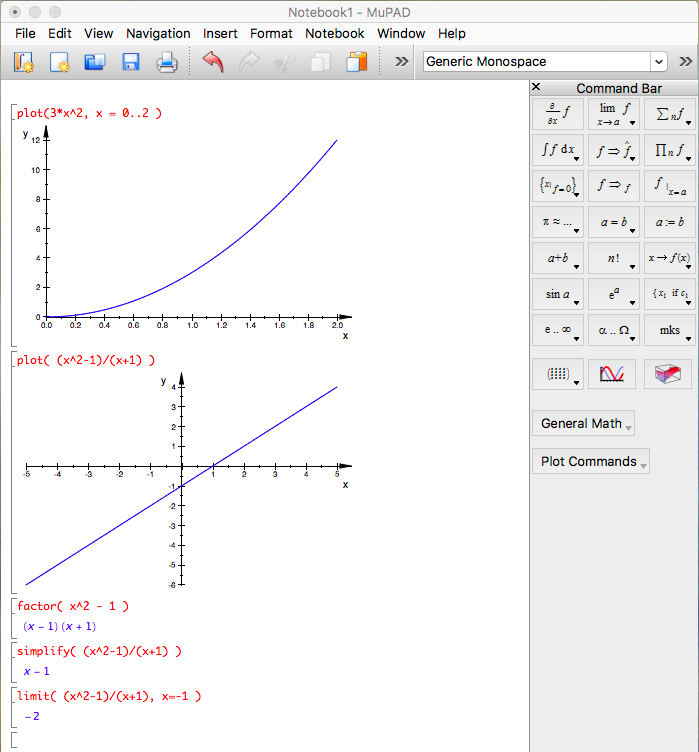Viewport: 699px width, 752px height.
Task: Open a file with the Open icon
Action: coord(95,62)
